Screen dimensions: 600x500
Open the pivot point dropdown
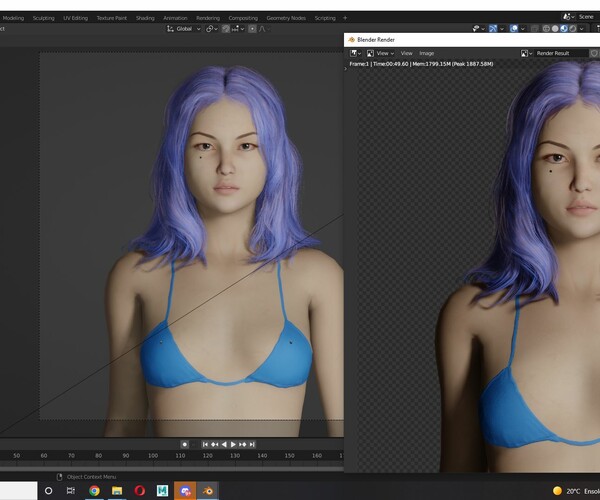(x=212, y=29)
